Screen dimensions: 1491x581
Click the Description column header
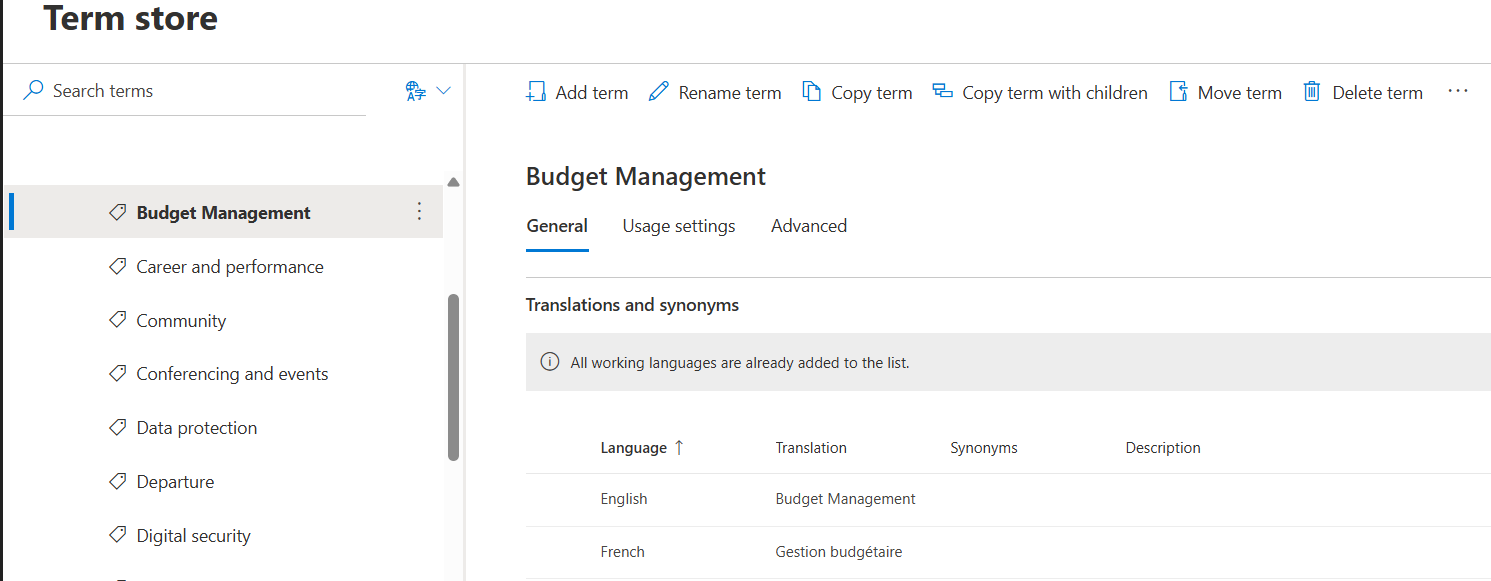click(1163, 448)
